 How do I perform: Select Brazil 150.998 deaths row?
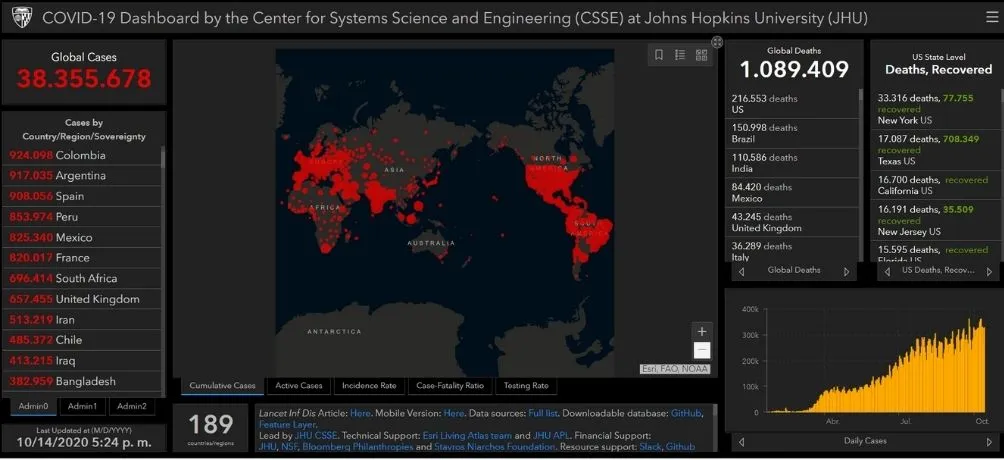[794, 133]
